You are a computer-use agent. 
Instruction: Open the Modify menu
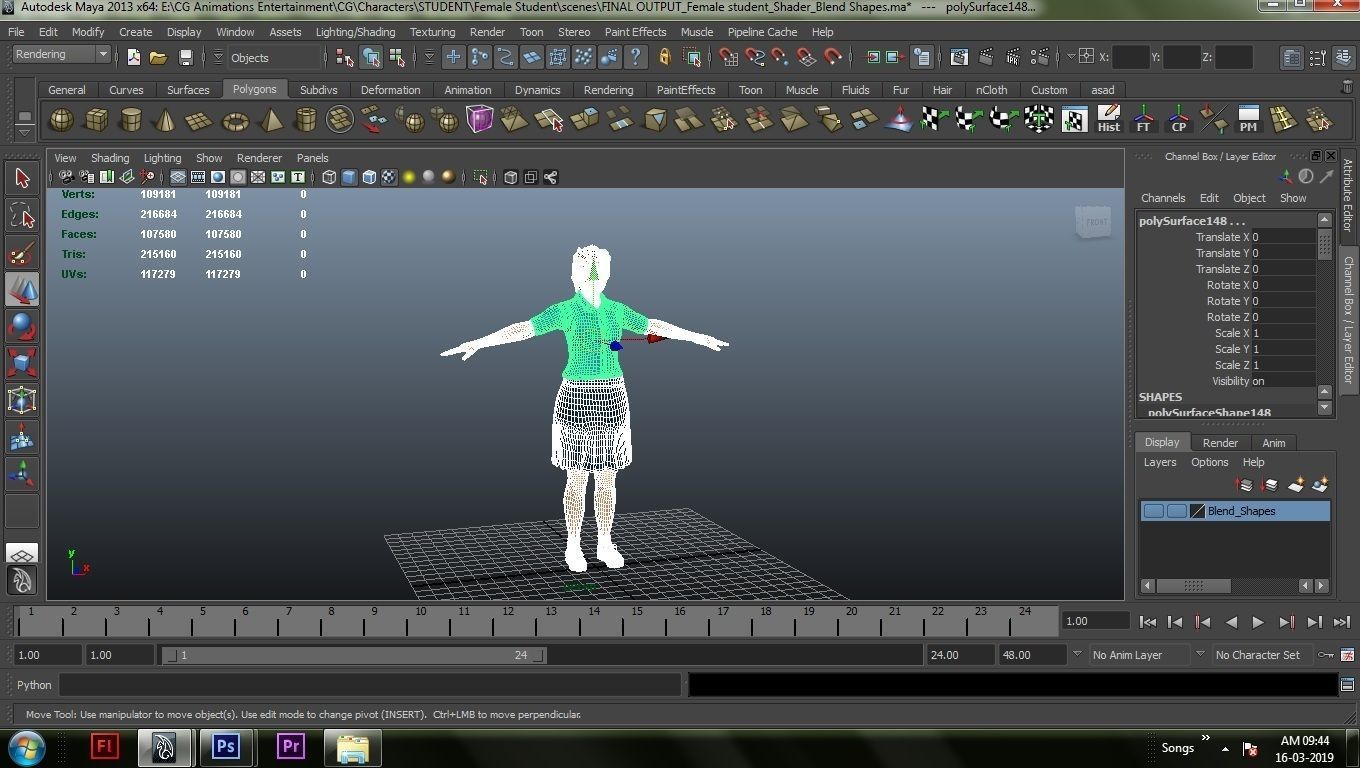(x=88, y=32)
